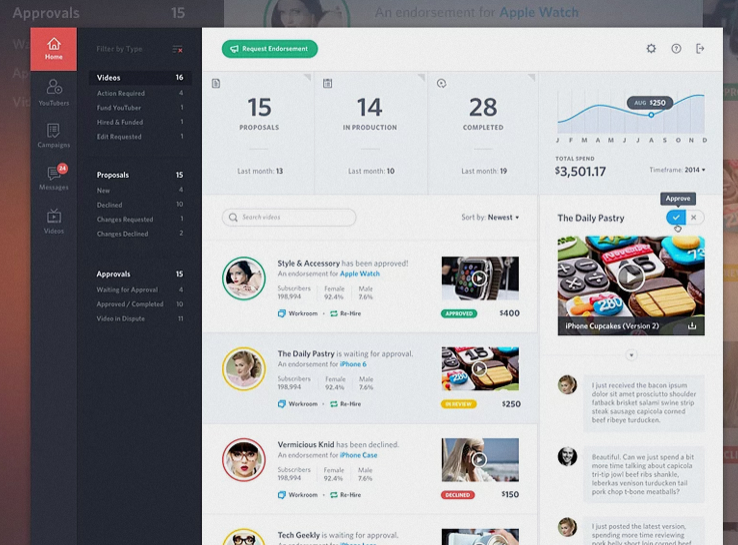Screen dimensions: 738x545
Task: Re-Hire Vermicious Knid
Action: [345, 495]
